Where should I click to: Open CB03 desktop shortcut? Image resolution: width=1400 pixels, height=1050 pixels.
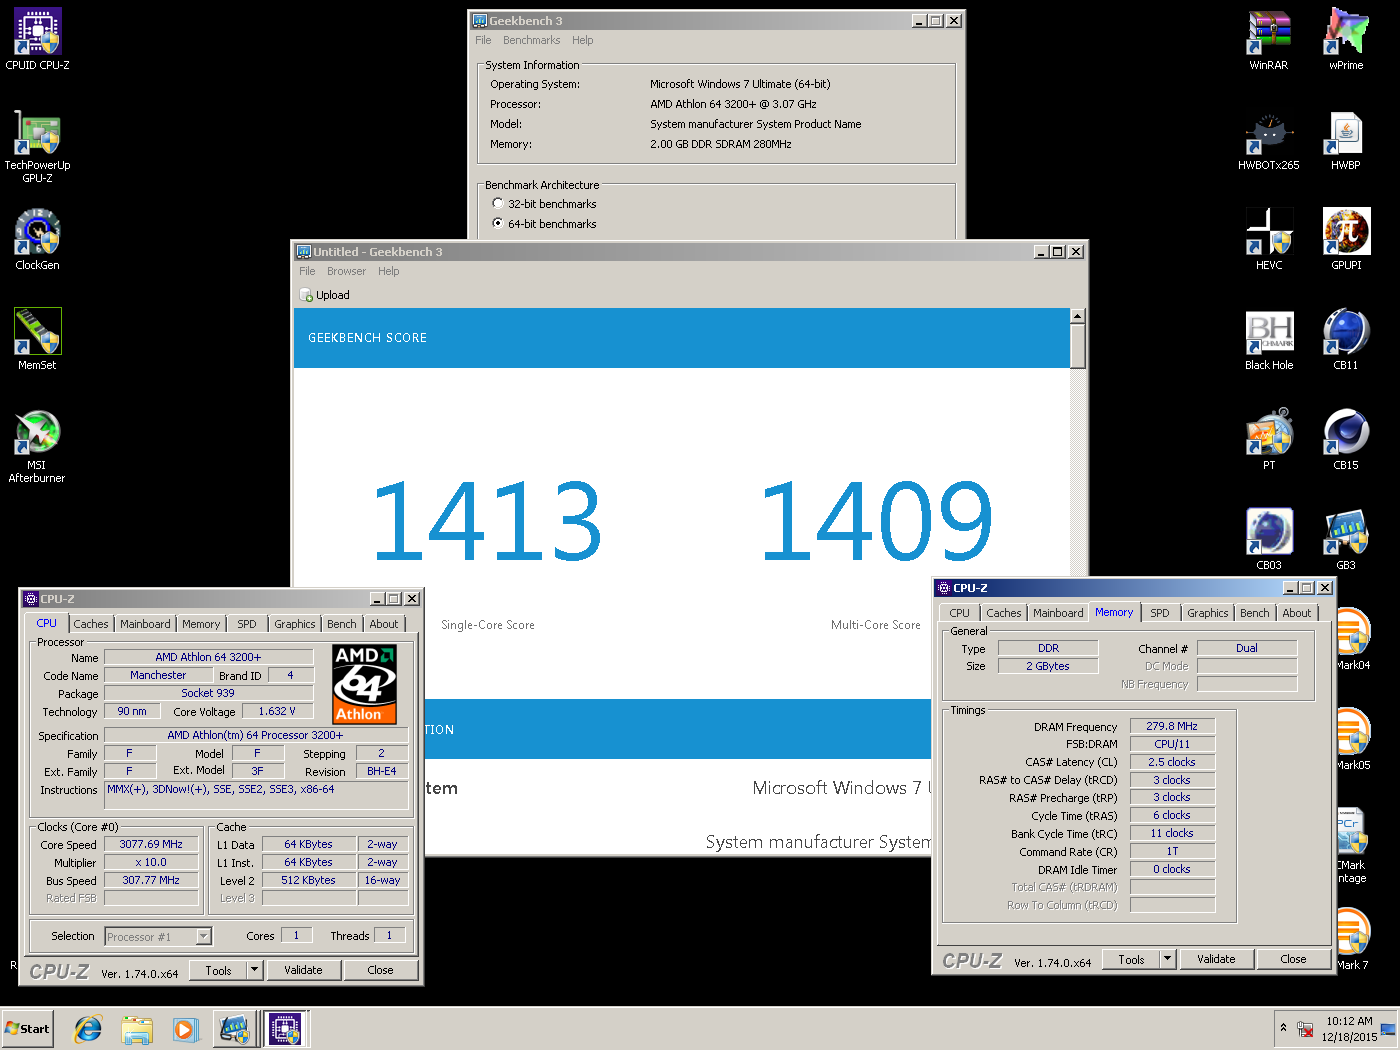pos(1269,540)
